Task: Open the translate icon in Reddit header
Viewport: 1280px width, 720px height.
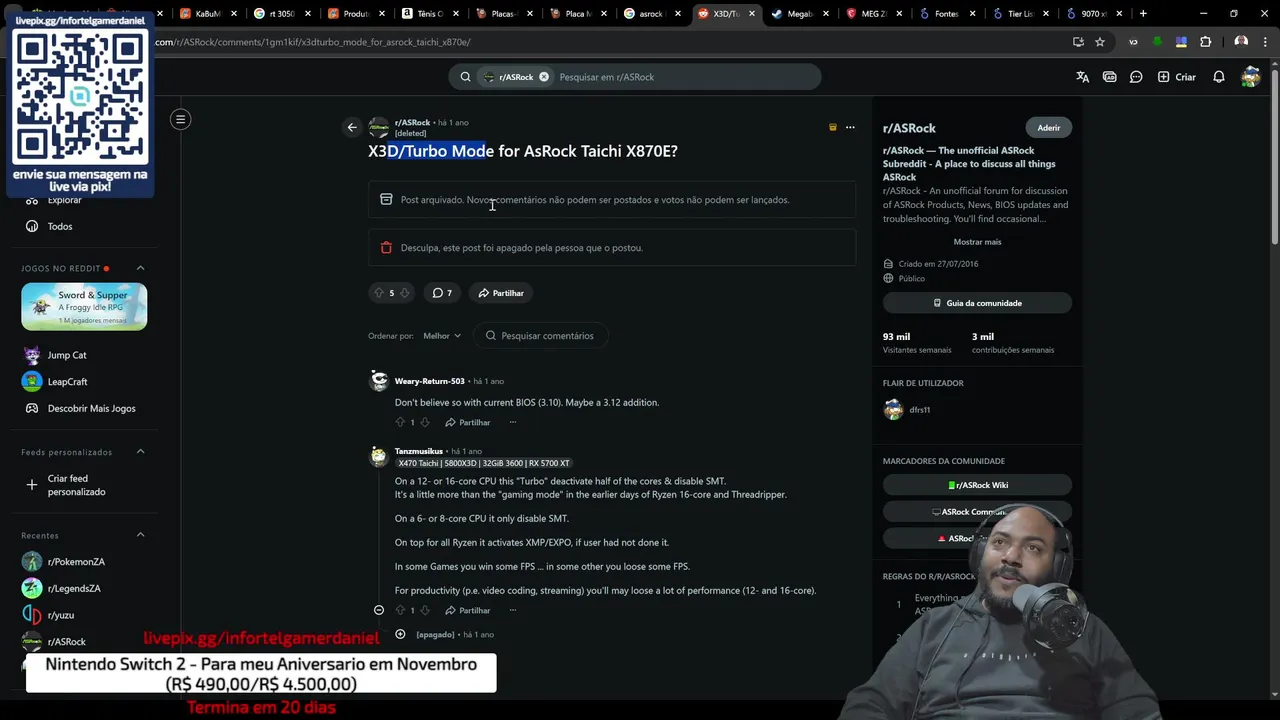Action: 1082,77
